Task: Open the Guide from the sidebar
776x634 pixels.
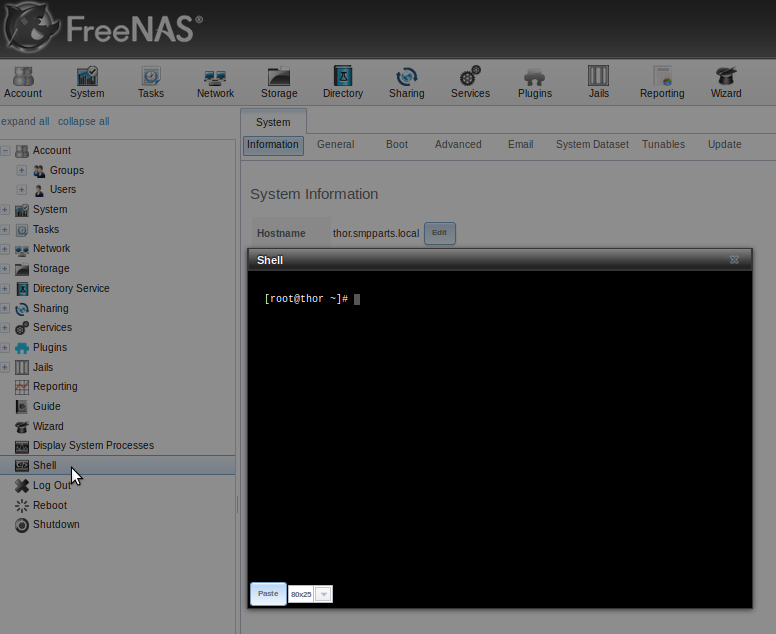Action: [x=47, y=406]
